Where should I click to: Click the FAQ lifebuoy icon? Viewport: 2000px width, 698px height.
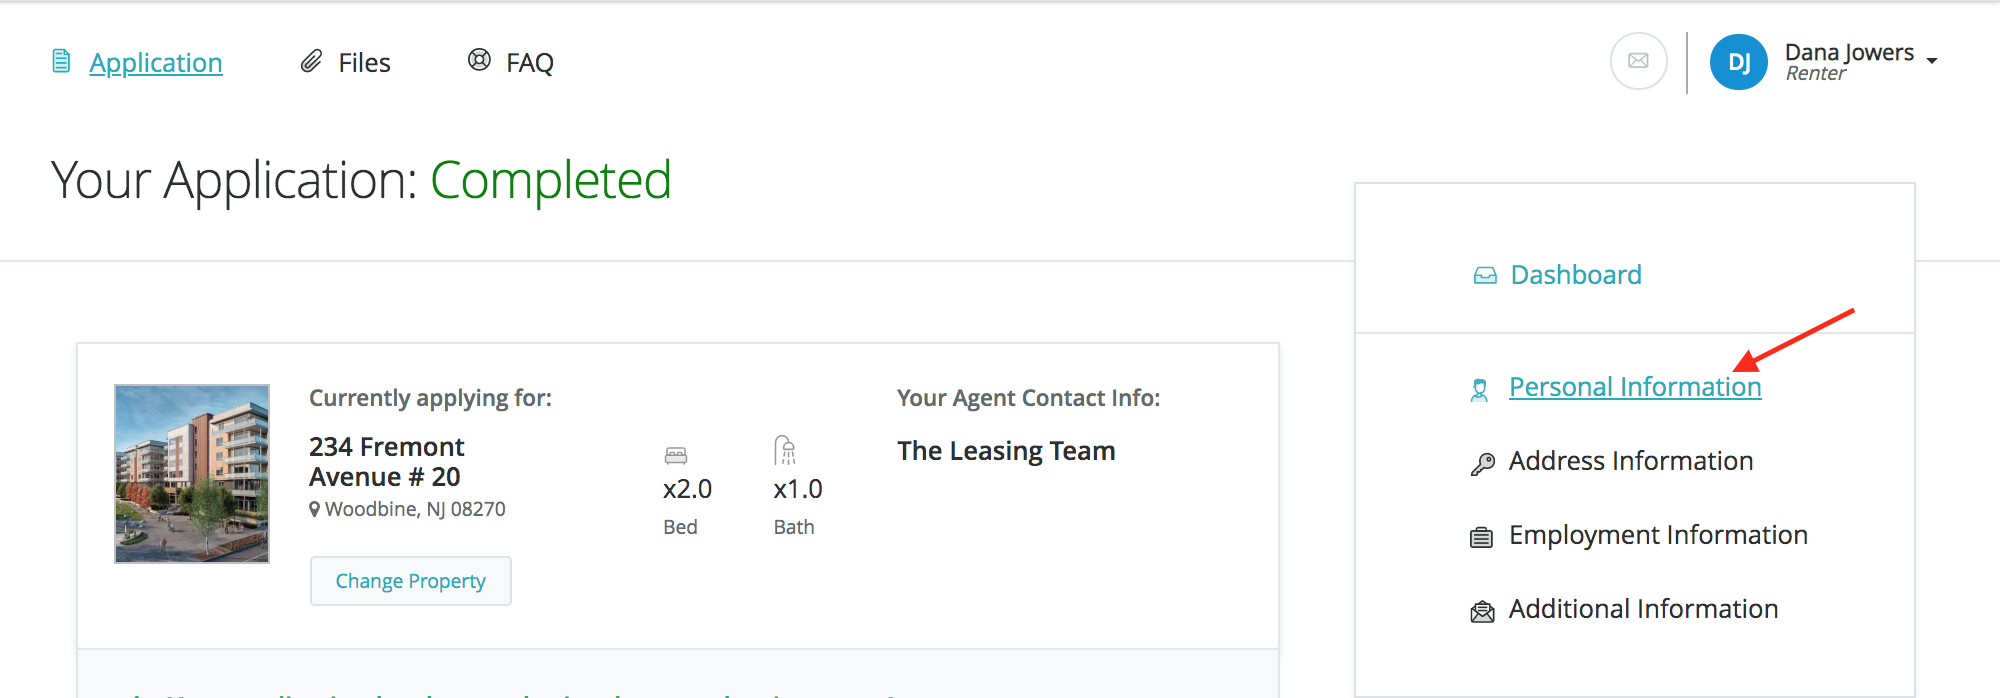480,61
